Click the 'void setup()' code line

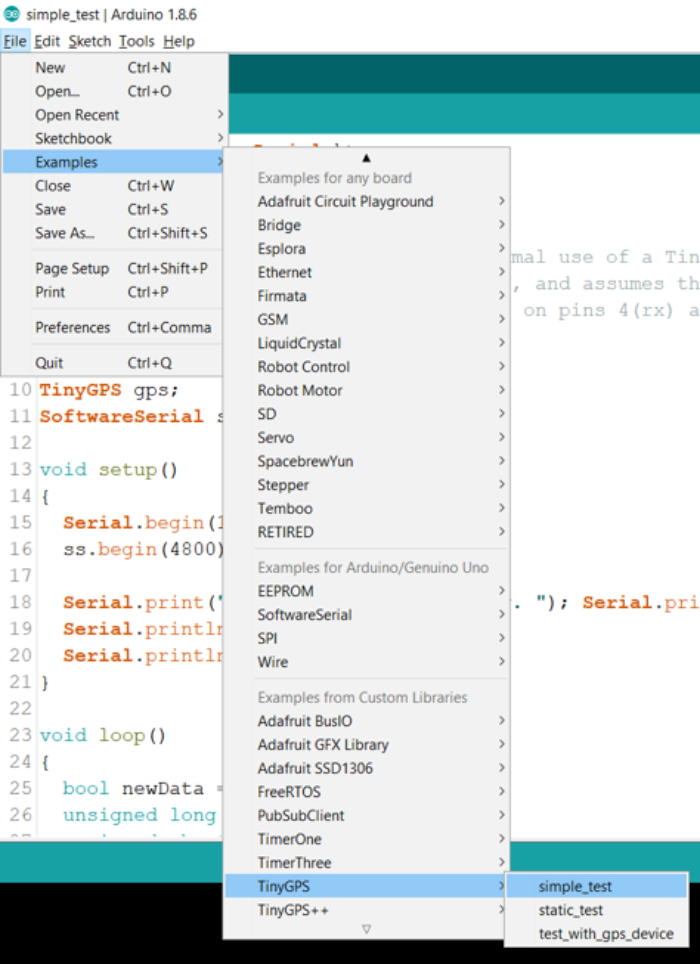point(109,470)
